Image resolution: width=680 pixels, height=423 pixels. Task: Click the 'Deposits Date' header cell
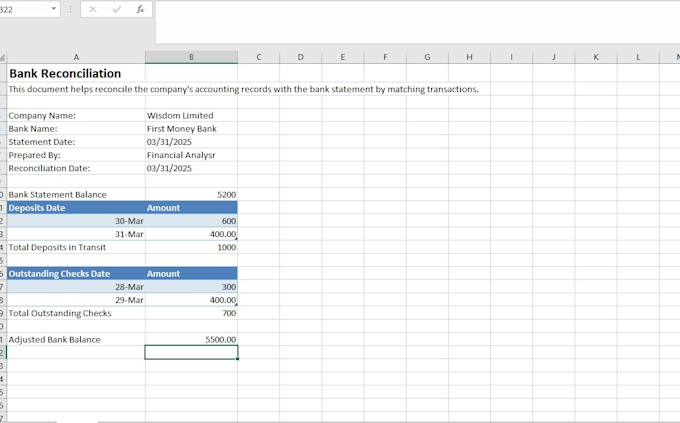click(76, 208)
